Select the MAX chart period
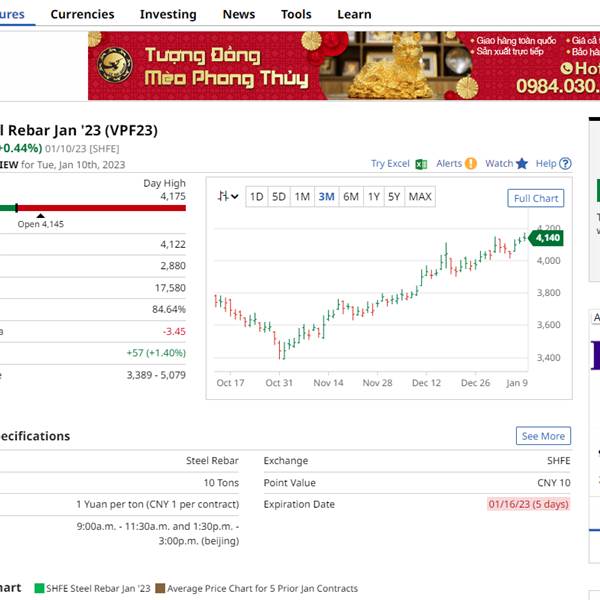Viewport: 600px width, 600px height. pos(420,197)
